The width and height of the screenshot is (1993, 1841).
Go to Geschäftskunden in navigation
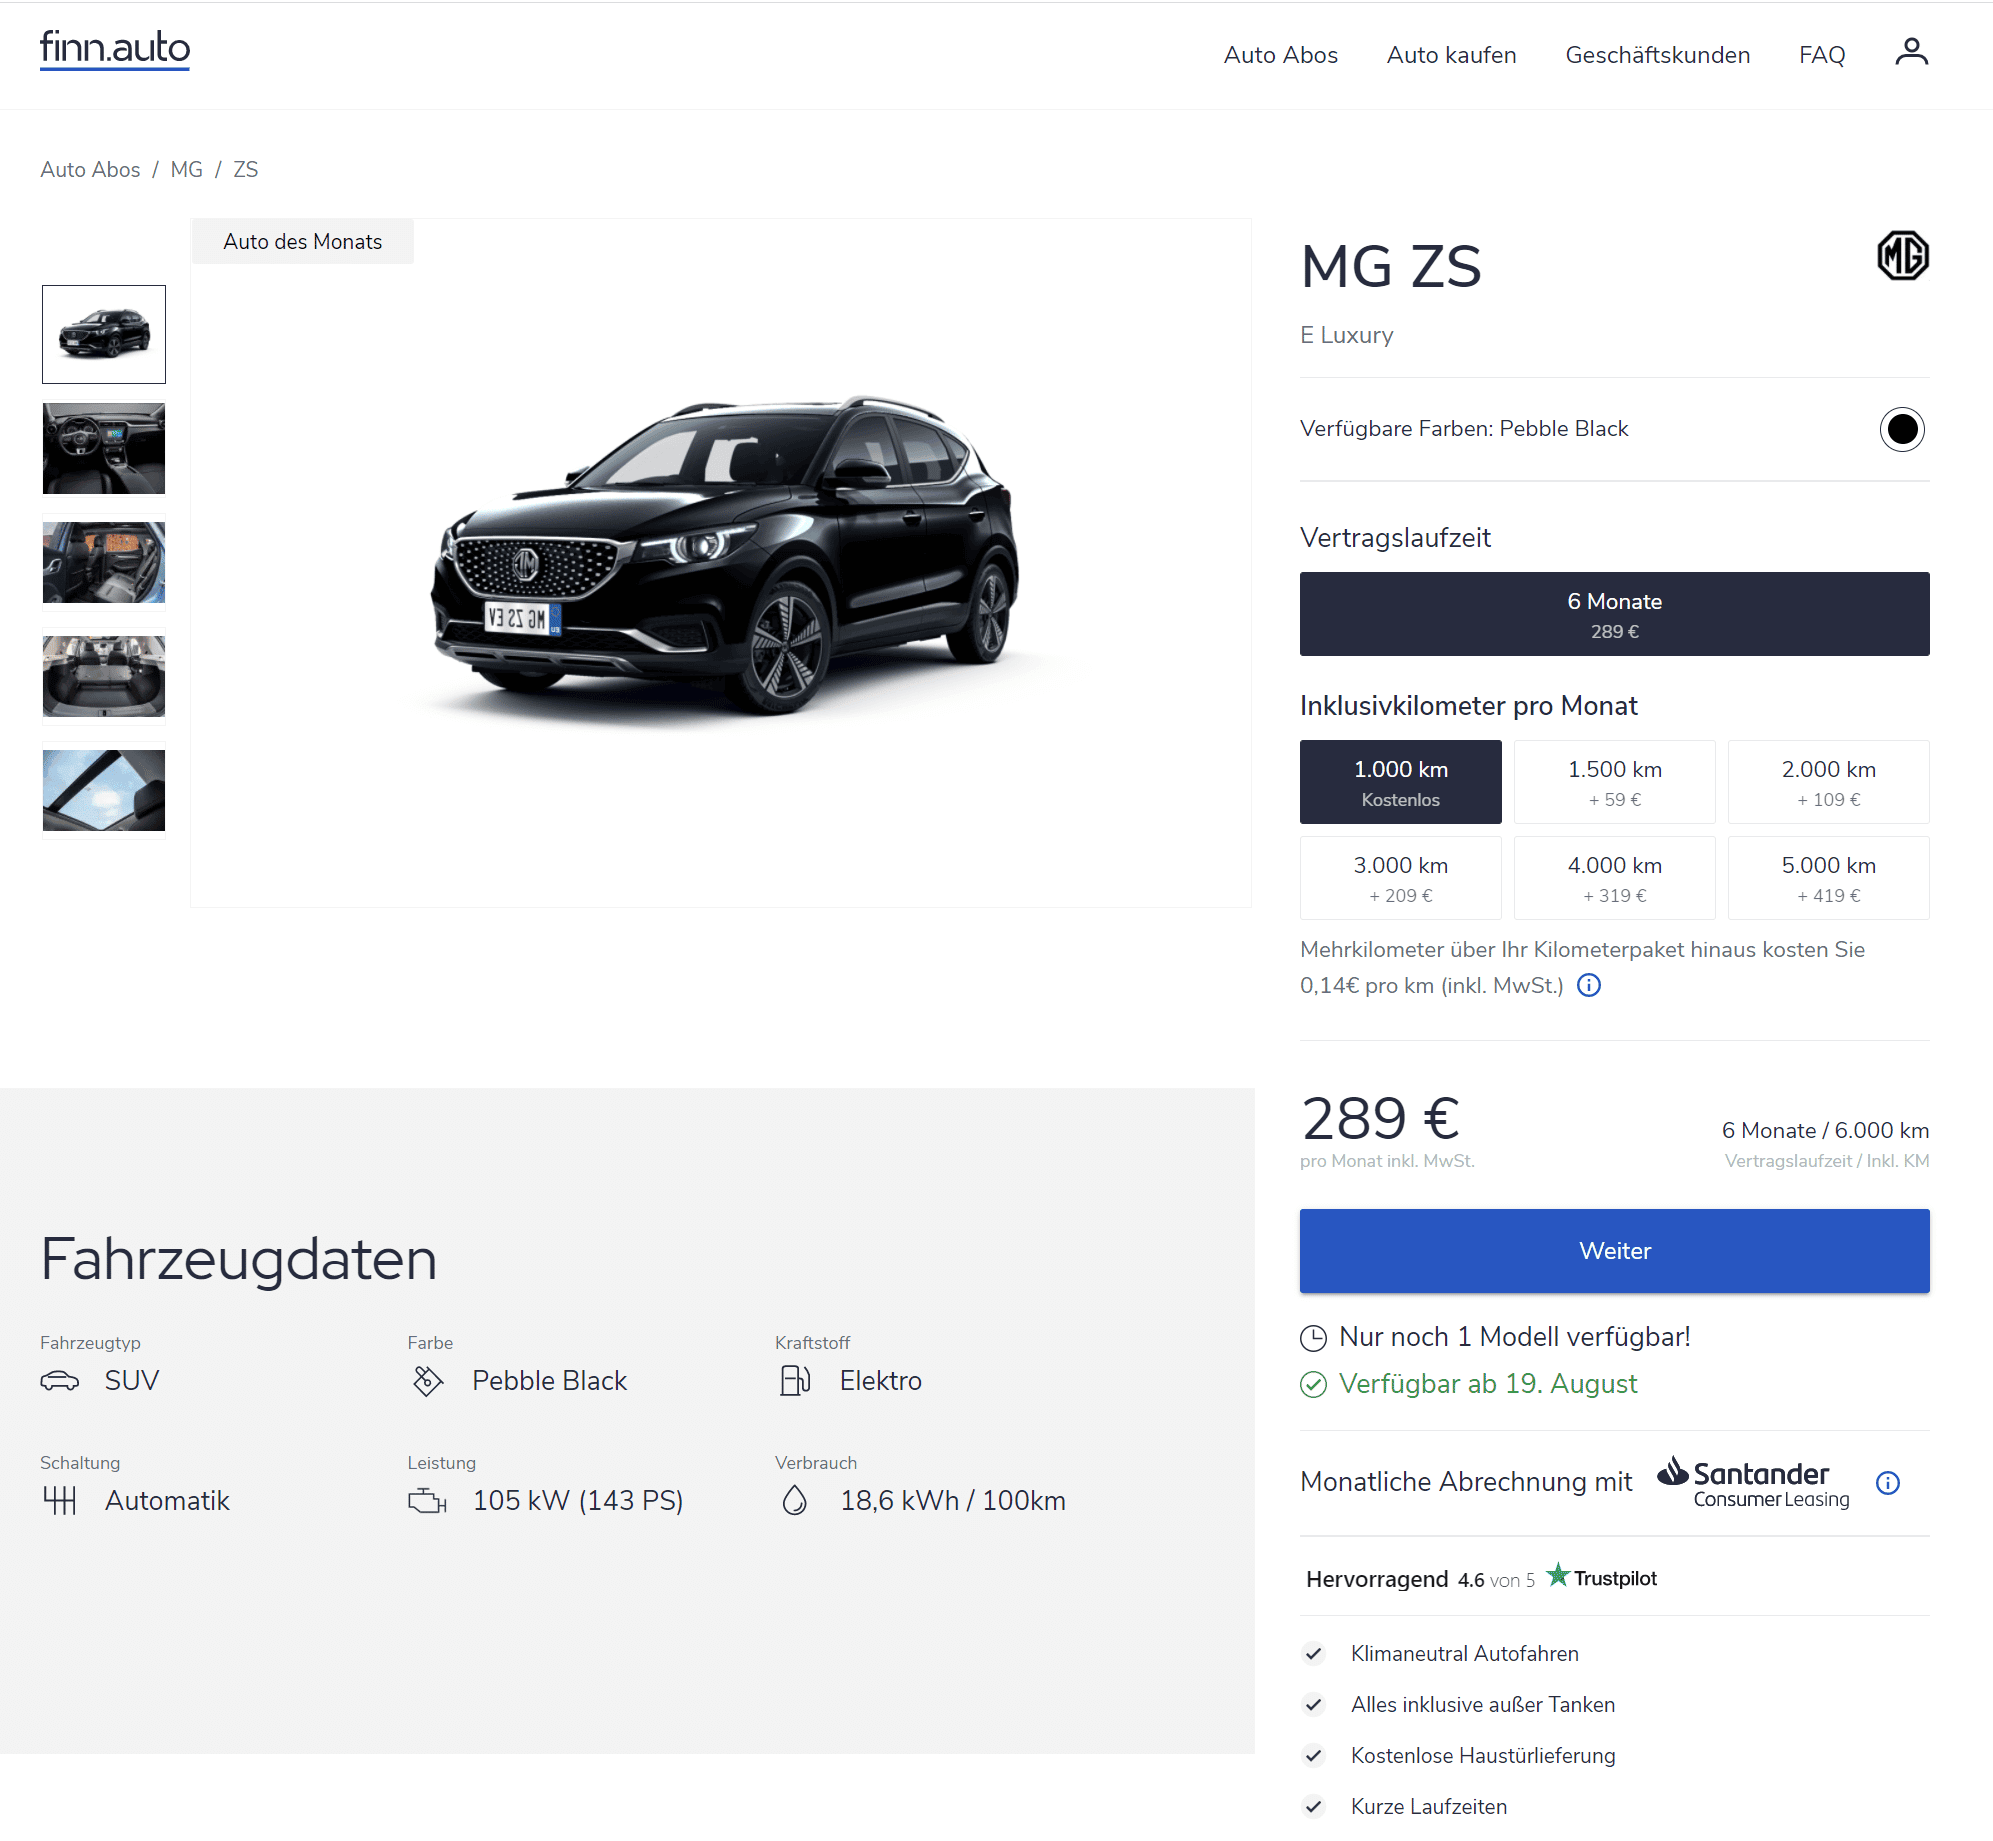coord(1657,55)
